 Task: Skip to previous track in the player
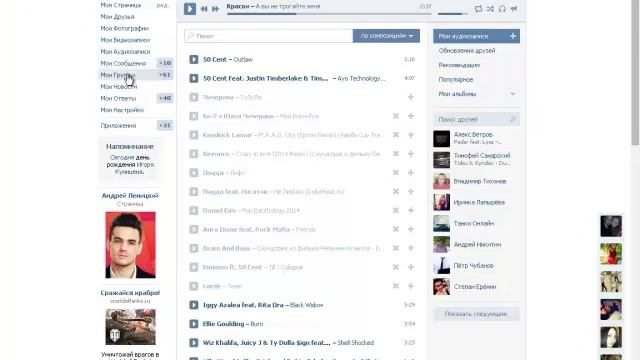[204, 9]
